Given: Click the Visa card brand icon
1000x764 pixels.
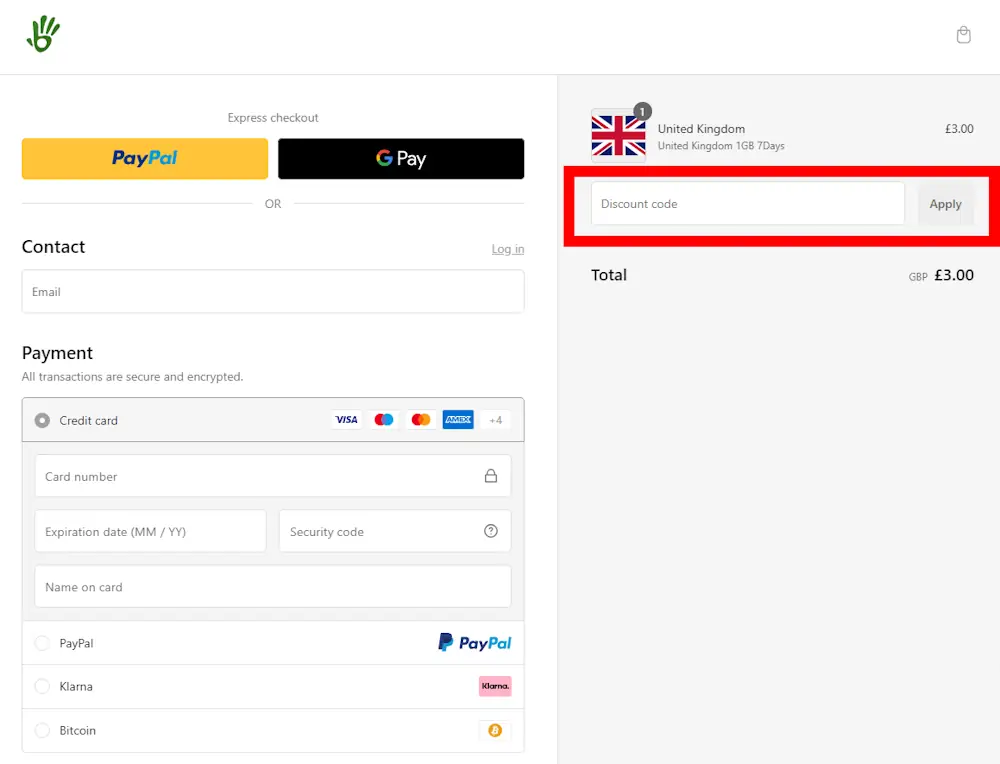Looking at the screenshot, I should click(x=346, y=419).
